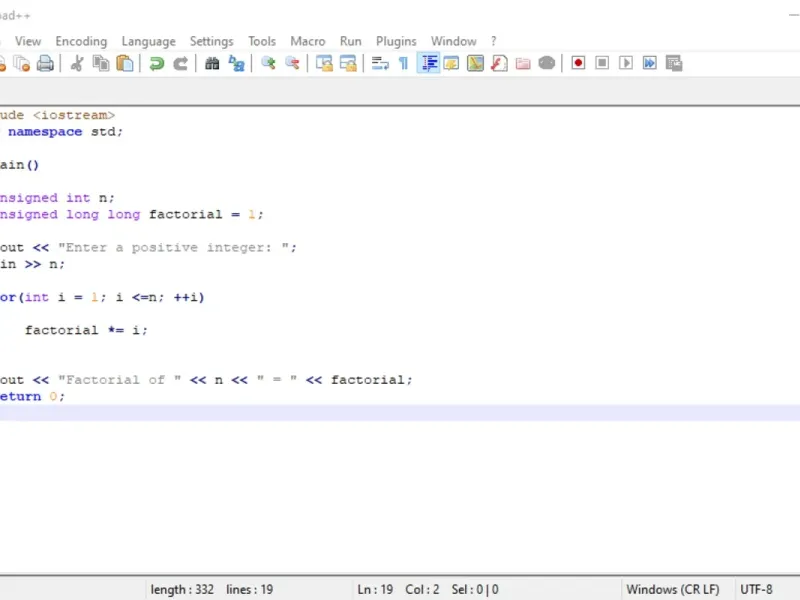Toggle show all characters pilcrow icon
Screen dimensions: 800x600
click(x=404, y=63)
